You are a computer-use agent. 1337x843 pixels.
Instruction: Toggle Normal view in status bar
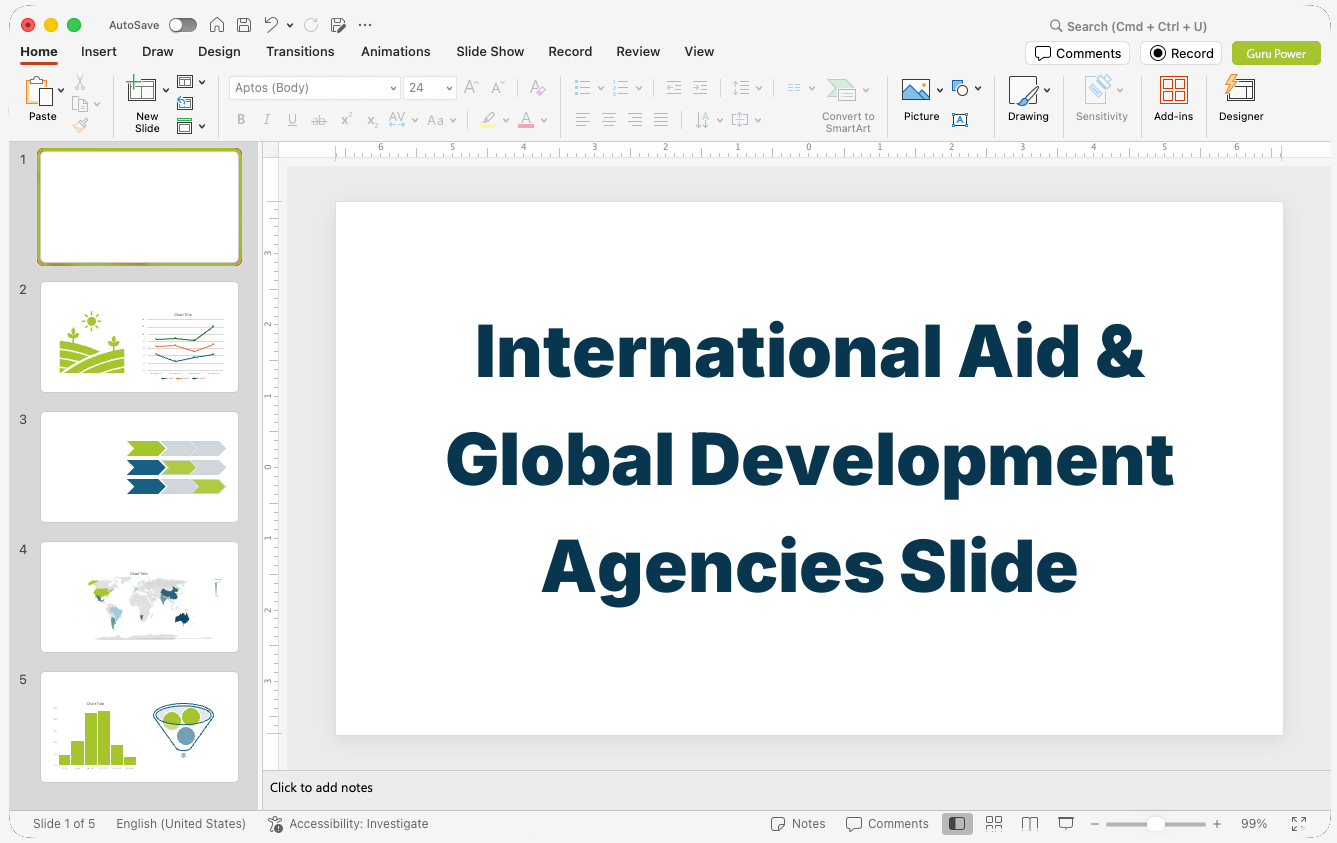[957, 823]
